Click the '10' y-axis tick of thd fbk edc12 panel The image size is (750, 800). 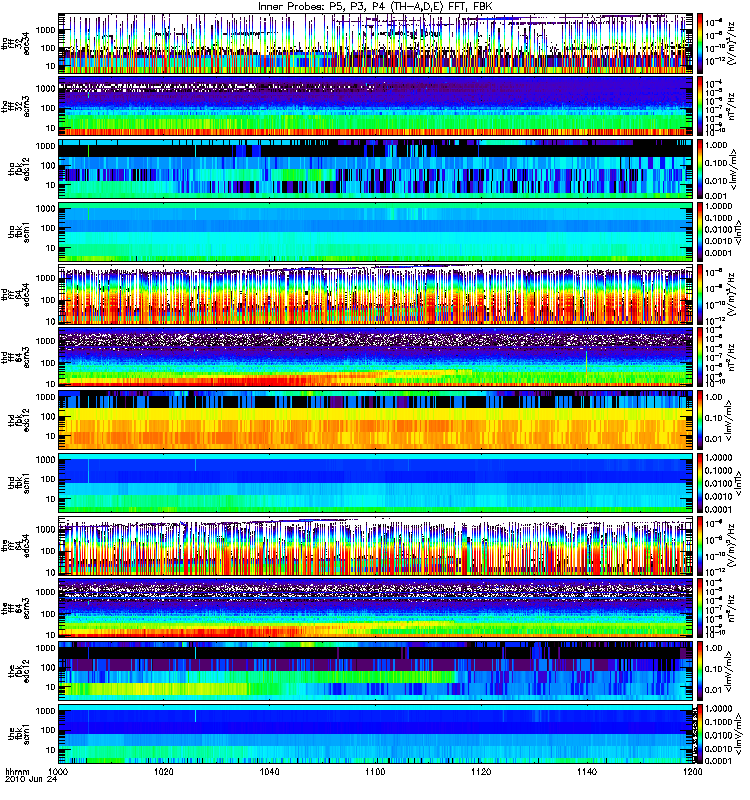[51, 436]
